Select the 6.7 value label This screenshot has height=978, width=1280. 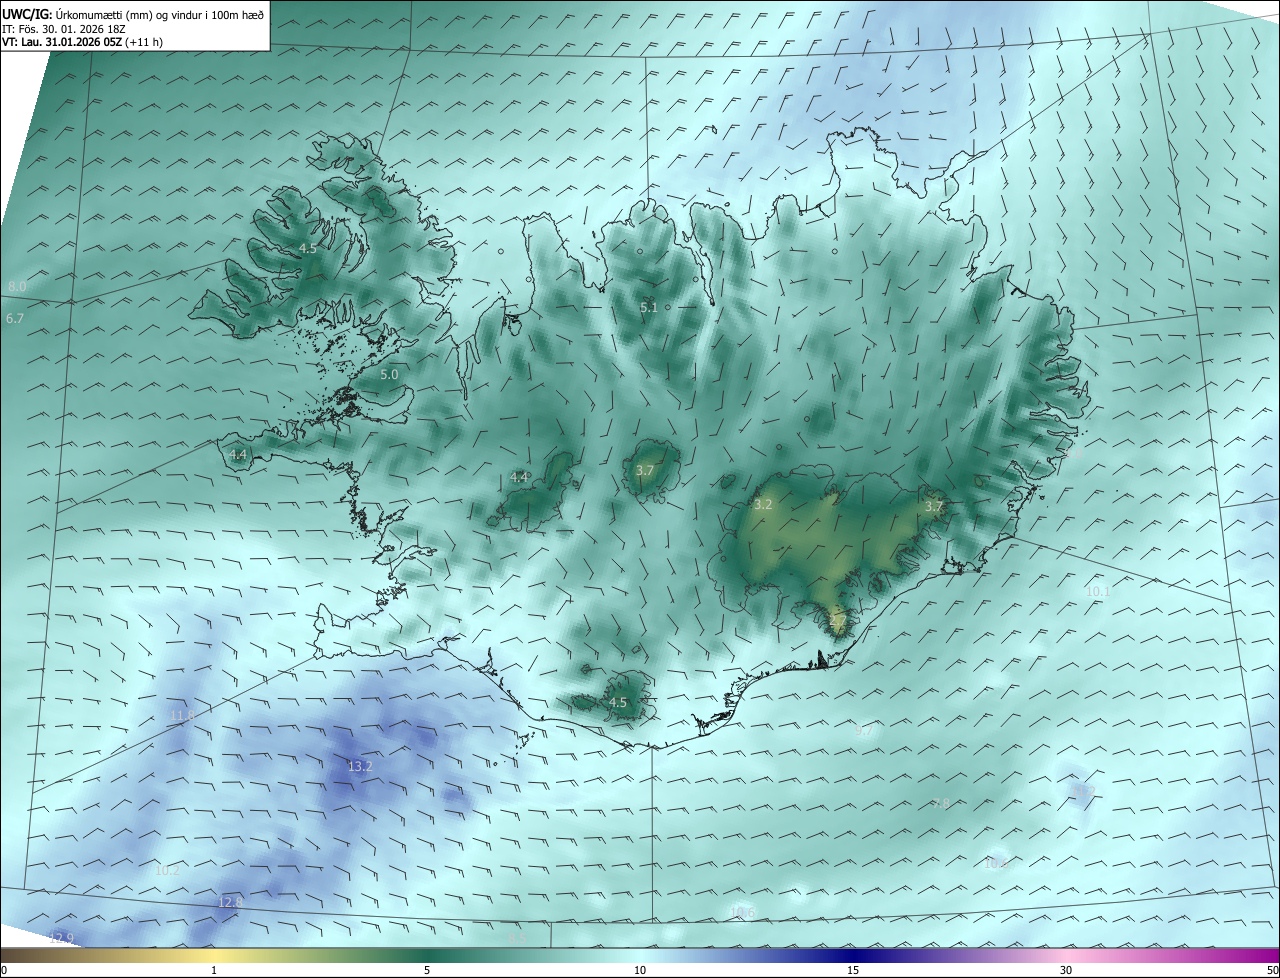(x=14, y=318)
